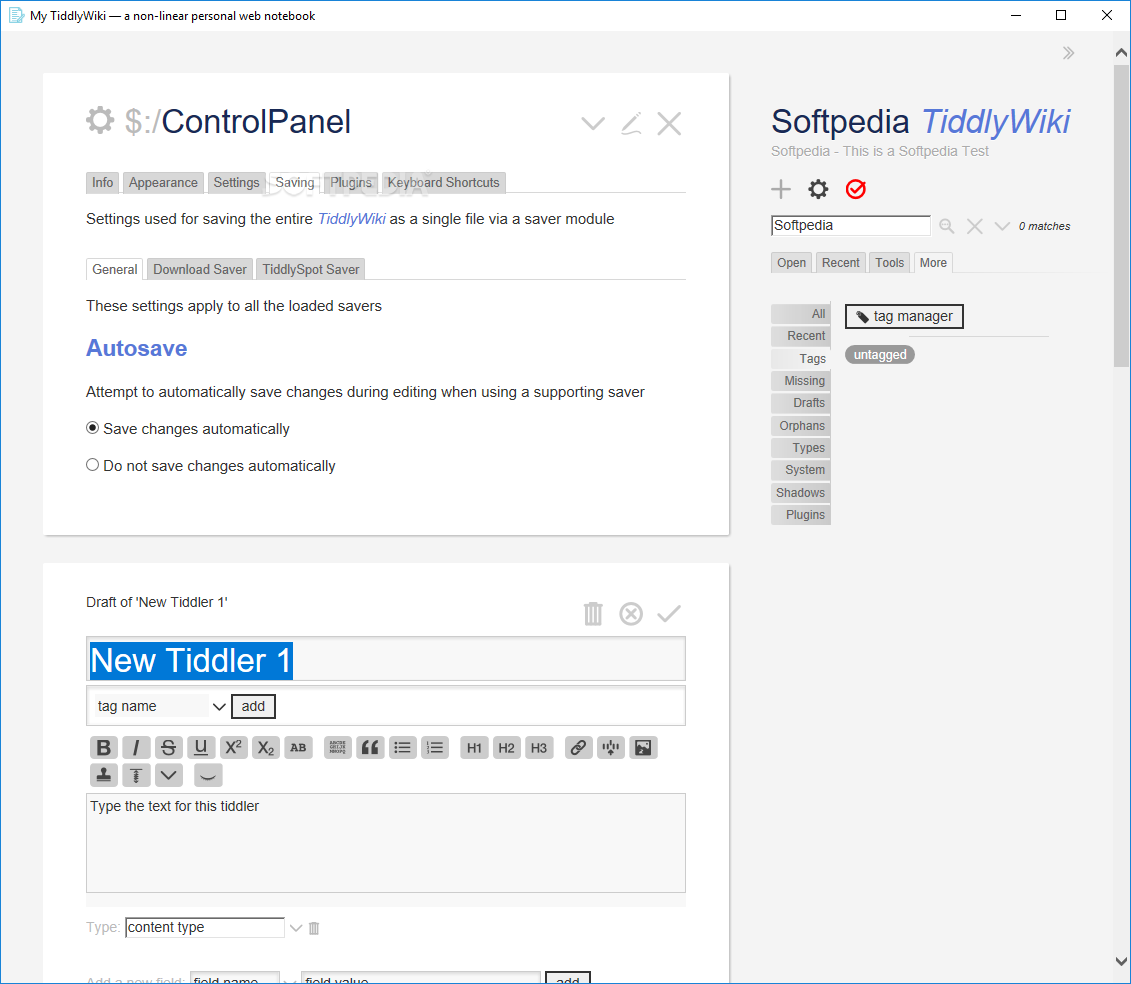Clear the sidebar search field
The width and height of the screenshot is (1131, 984).
[x=974, y=226]
